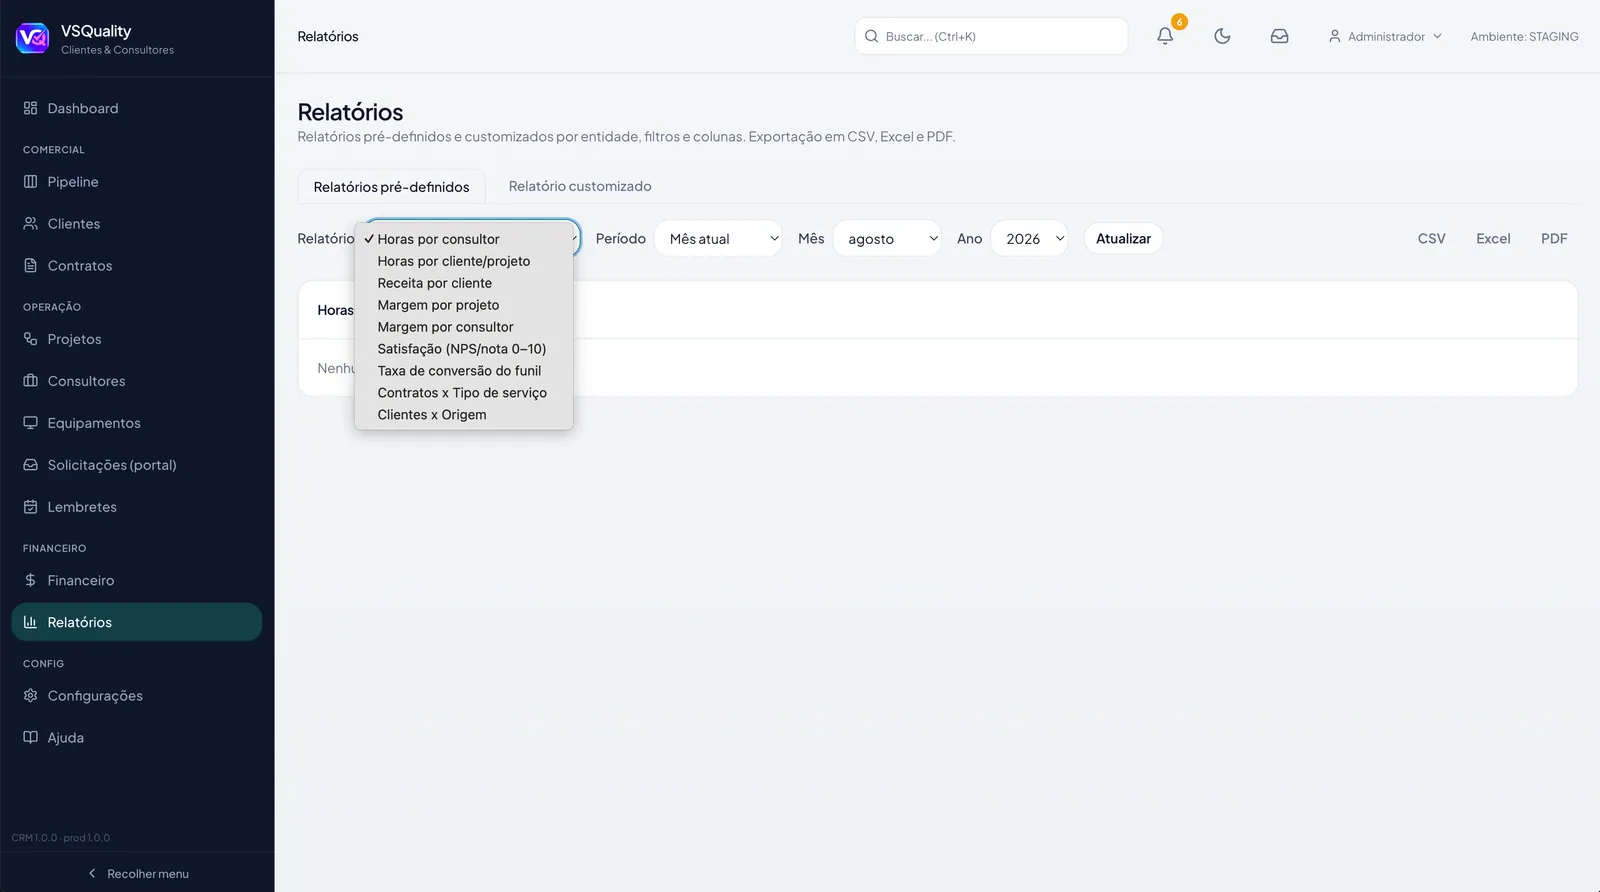Open the inbox tray icon
This screenshot has height=892, width=1600.
coord(1279,36)
